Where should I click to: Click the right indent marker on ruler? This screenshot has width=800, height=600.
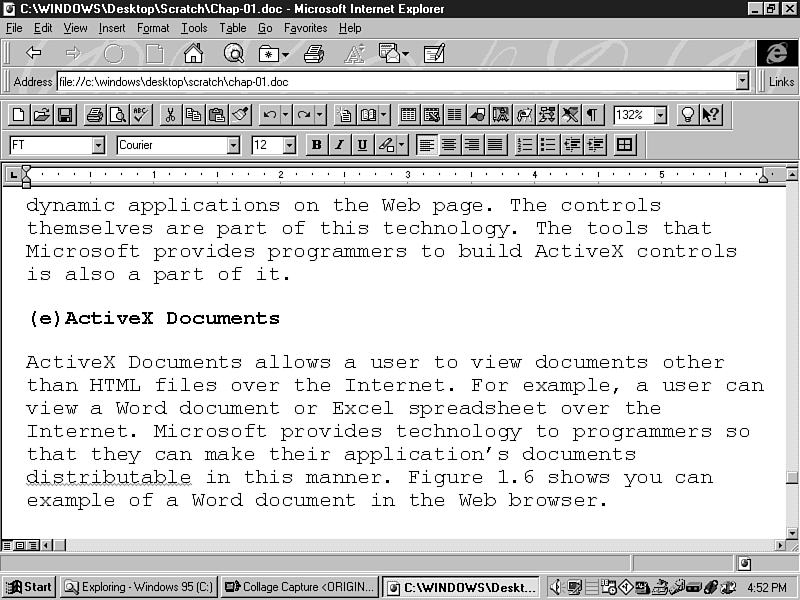pyautogui.click(x=763, y=177)
